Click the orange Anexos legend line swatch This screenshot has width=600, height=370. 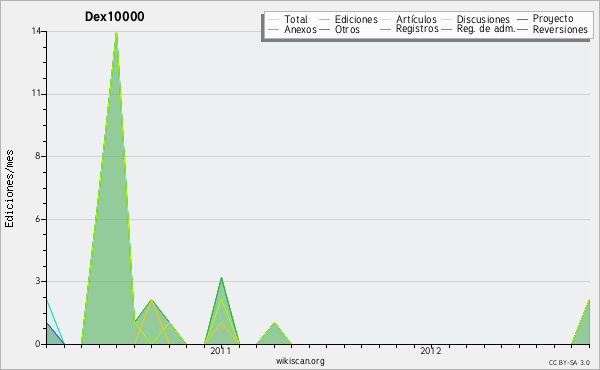click(274, 29)
